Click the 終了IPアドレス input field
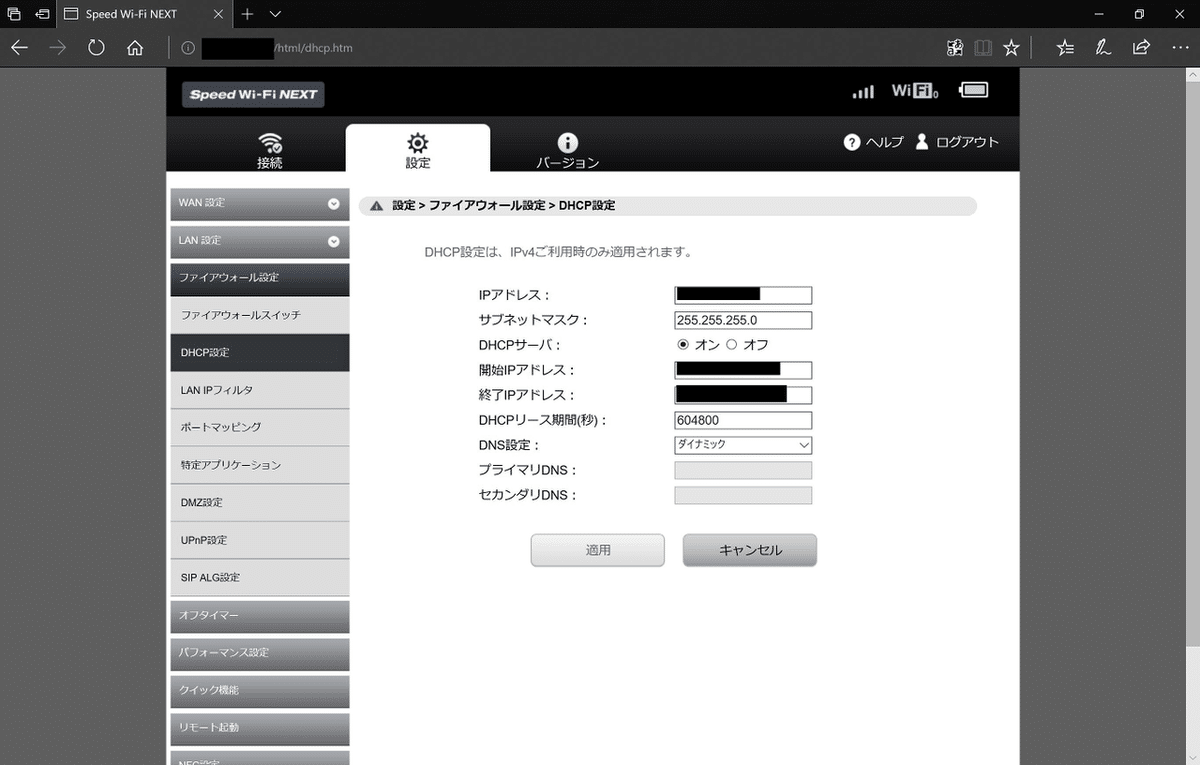The image size is (1200, 765). [x=743, y=395]
